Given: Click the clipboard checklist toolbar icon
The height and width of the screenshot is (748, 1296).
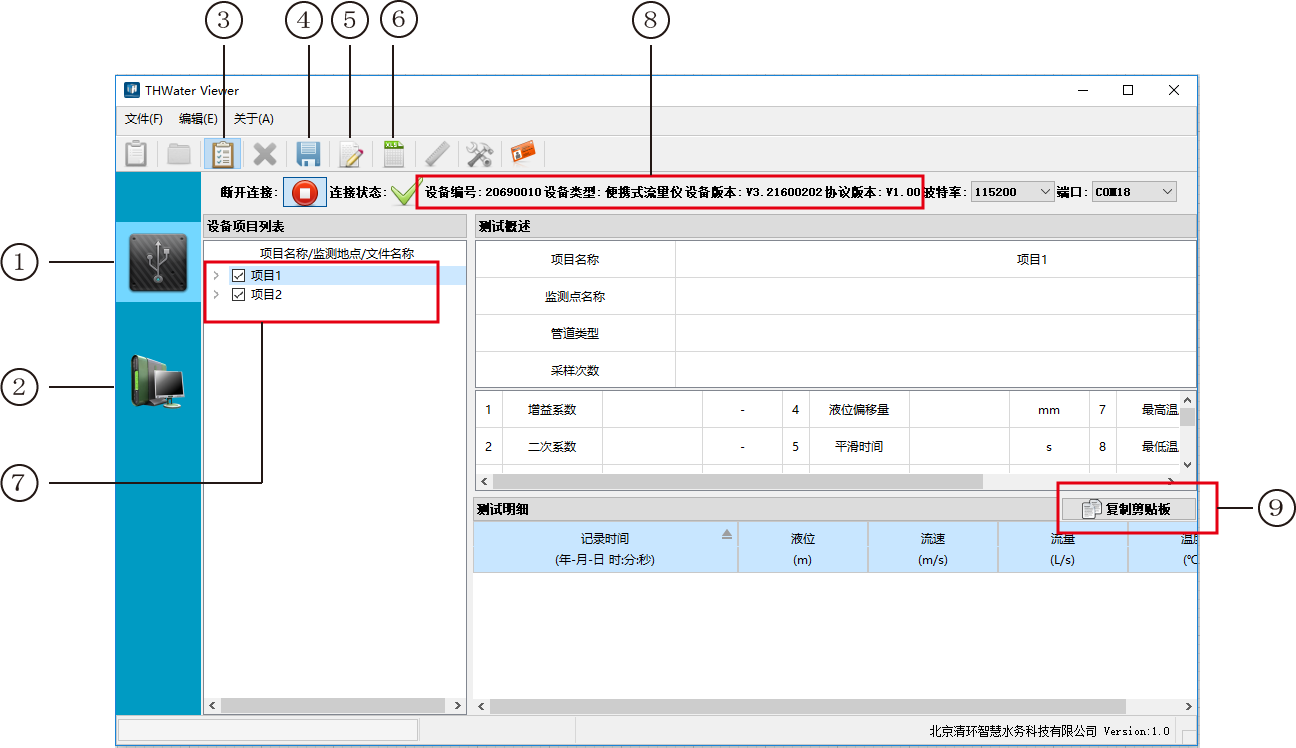Looking at the screenshot, I should click(222, 154).
